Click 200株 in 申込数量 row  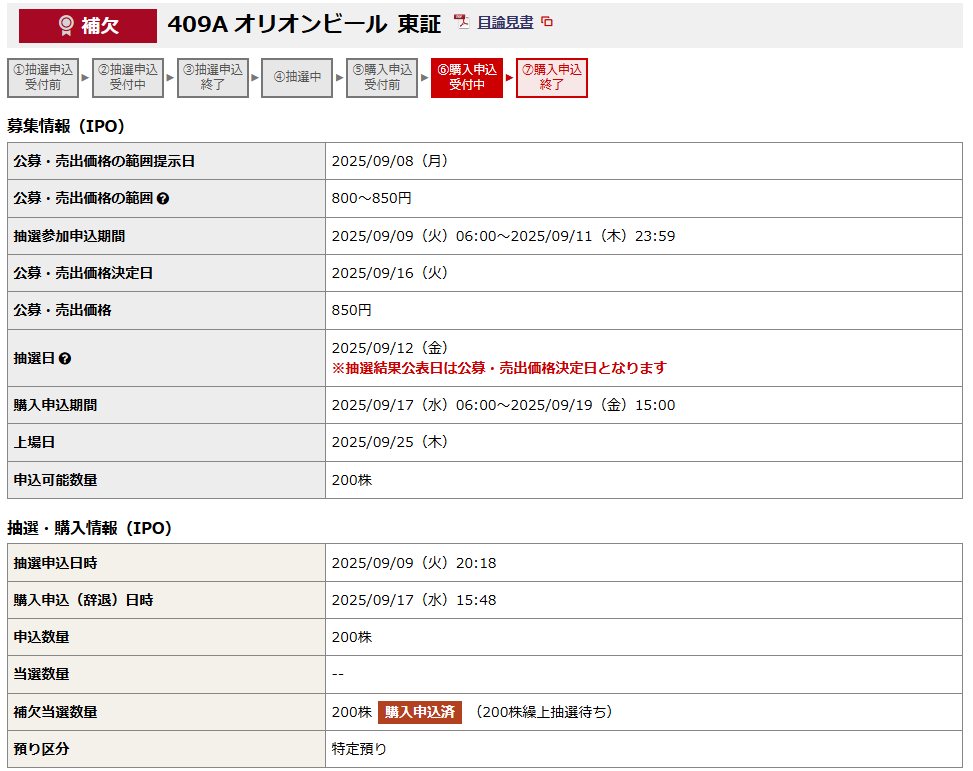tap(352, 638)
